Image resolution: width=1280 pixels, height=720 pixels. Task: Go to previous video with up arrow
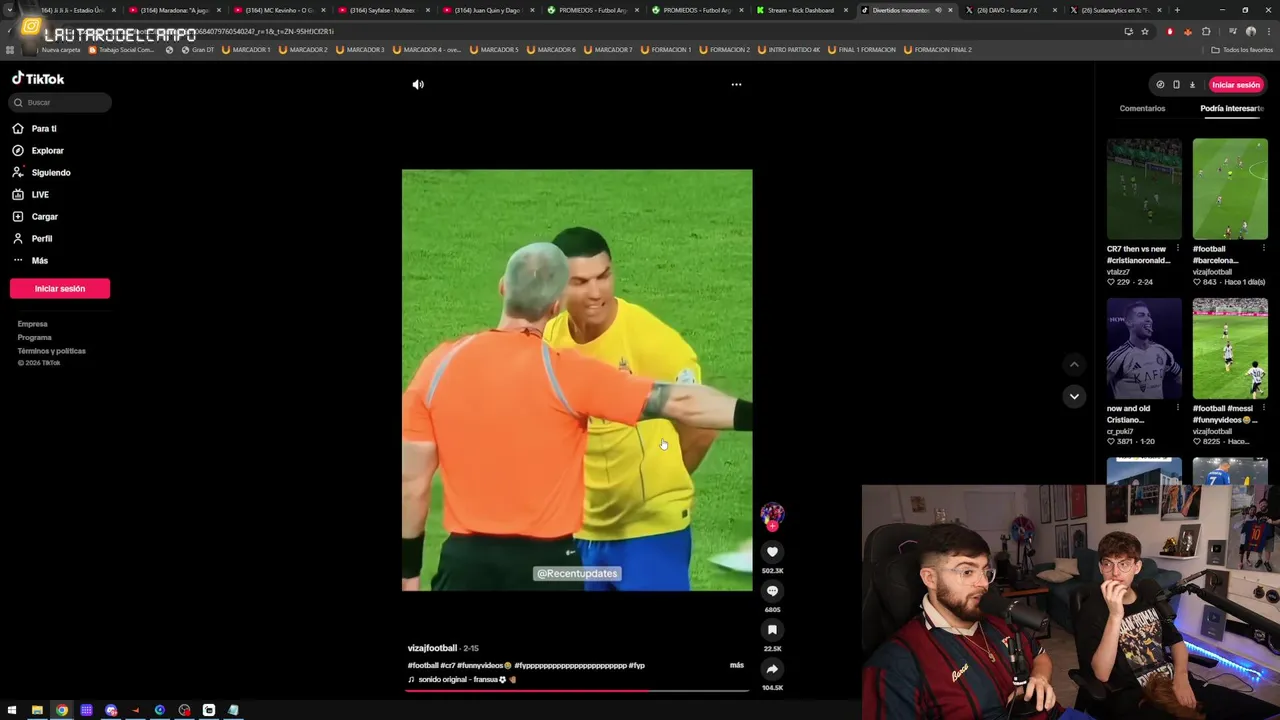pos(1074,365)
